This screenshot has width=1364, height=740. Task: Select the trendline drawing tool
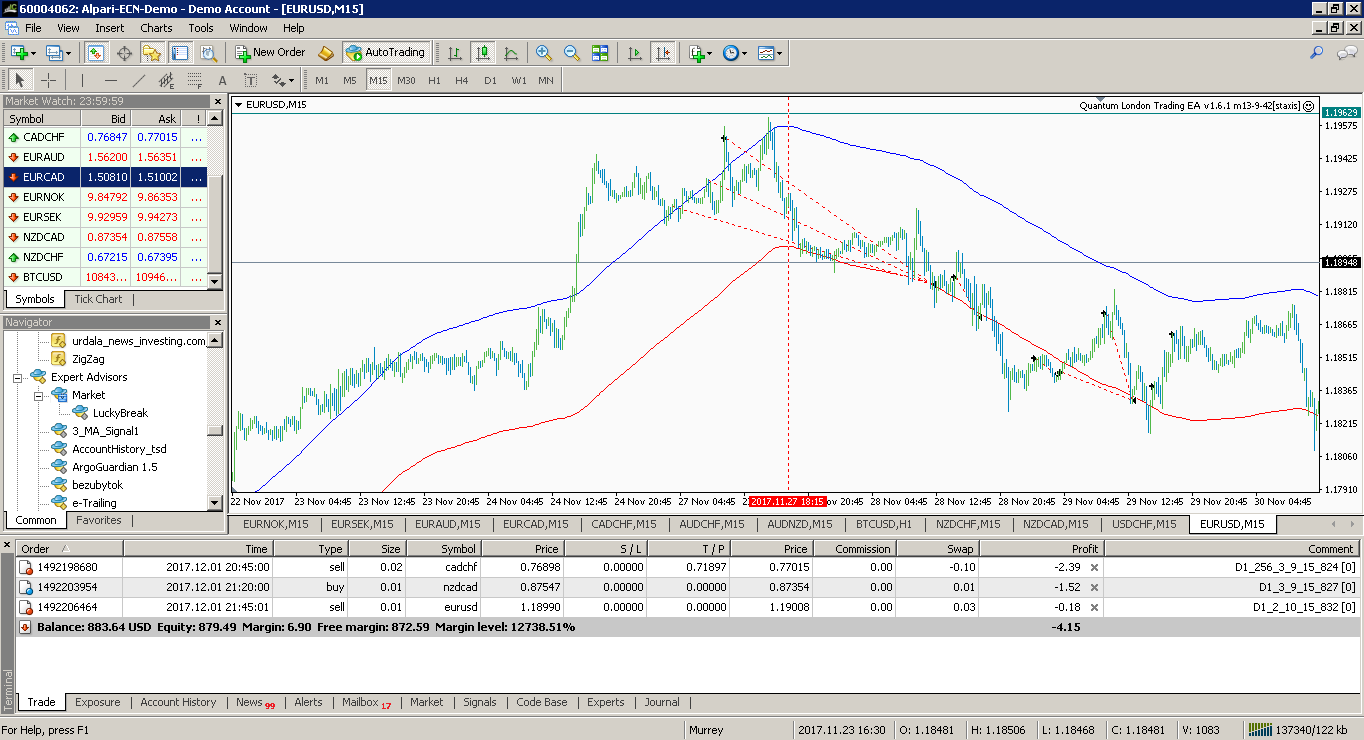pos(138,80)
